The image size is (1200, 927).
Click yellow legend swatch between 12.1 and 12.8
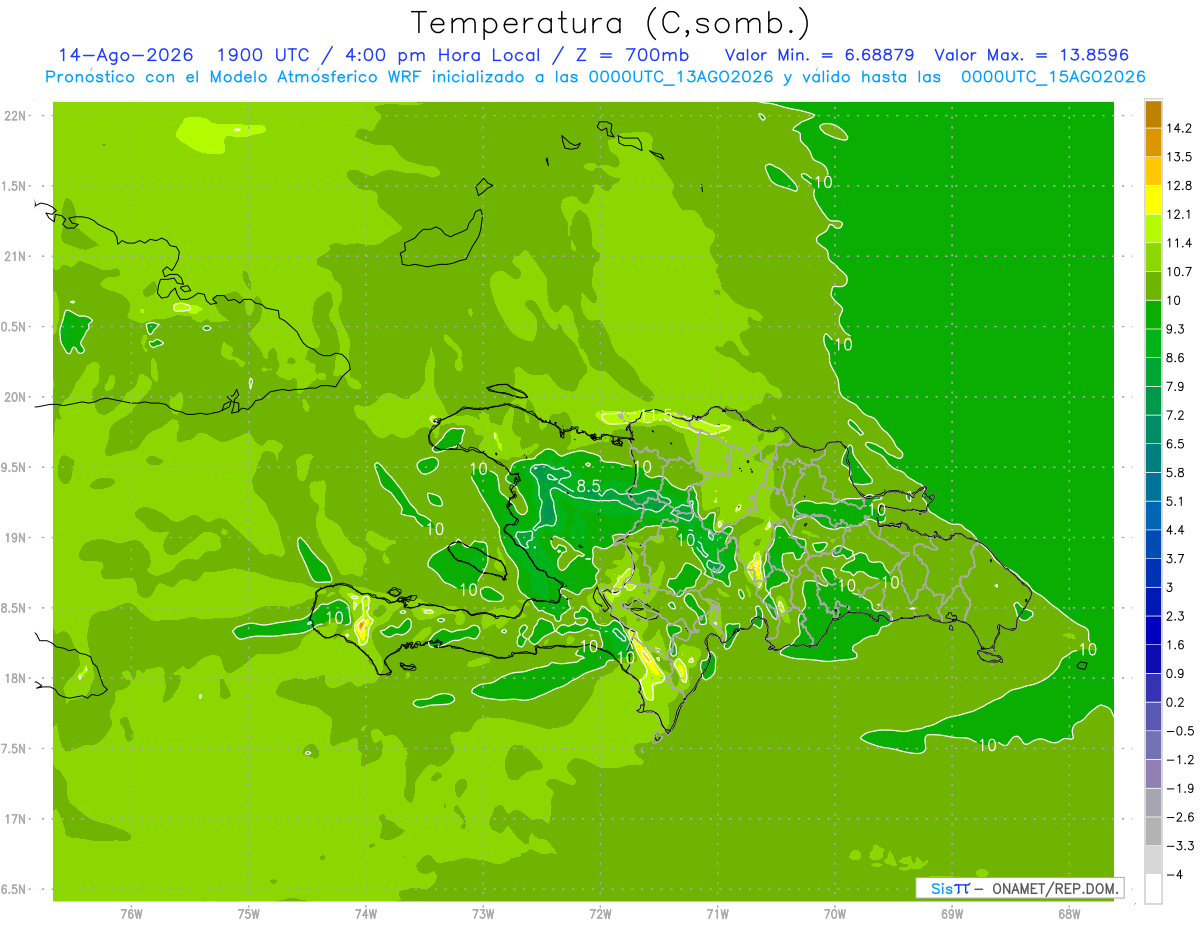(x=1153, y=200)
